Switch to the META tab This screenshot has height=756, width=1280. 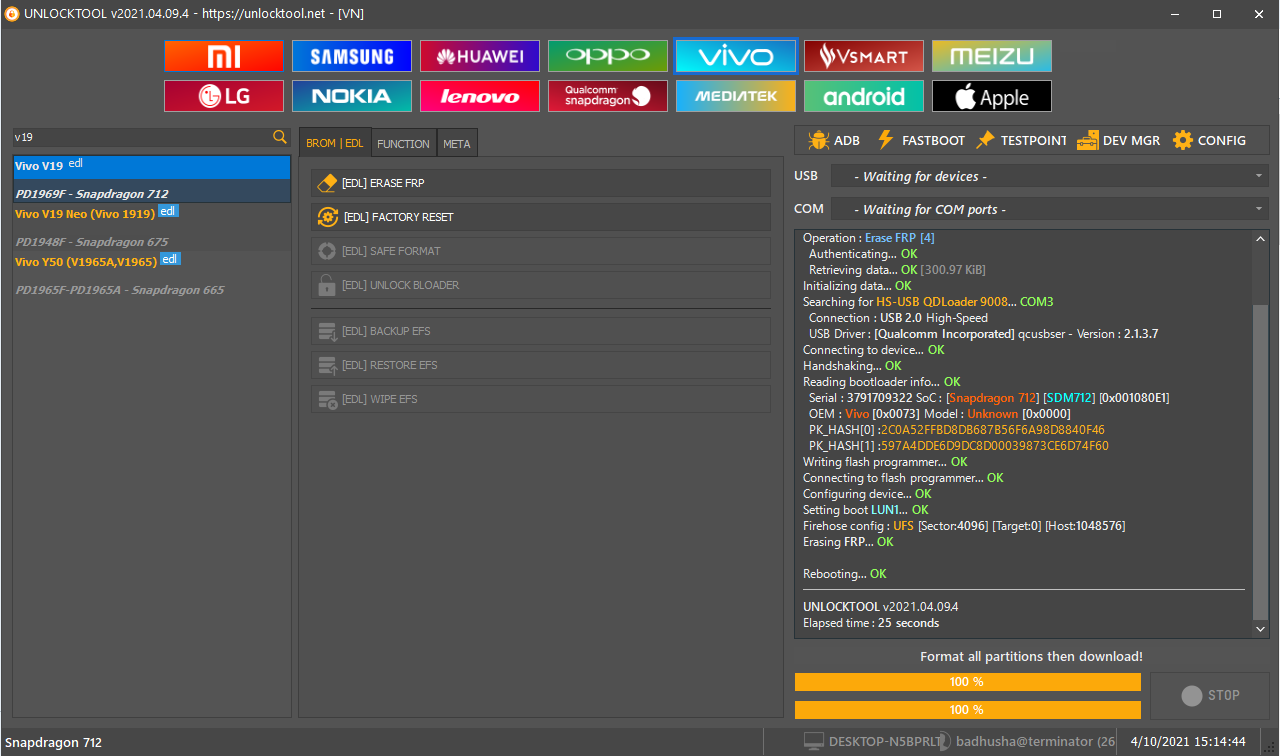457,144
